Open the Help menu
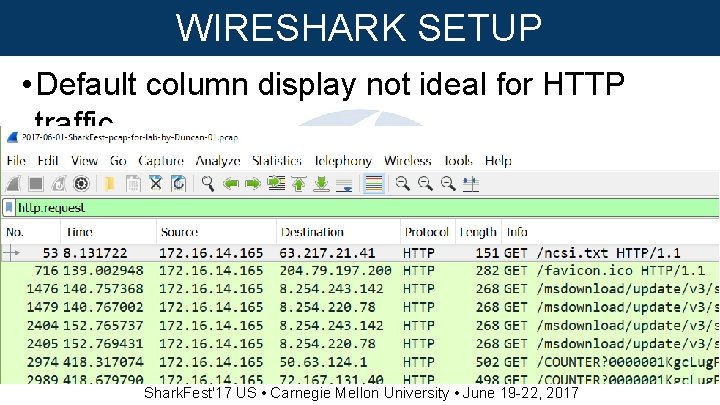Viewport: 720px width, 405px height. [x=498, y=161]
